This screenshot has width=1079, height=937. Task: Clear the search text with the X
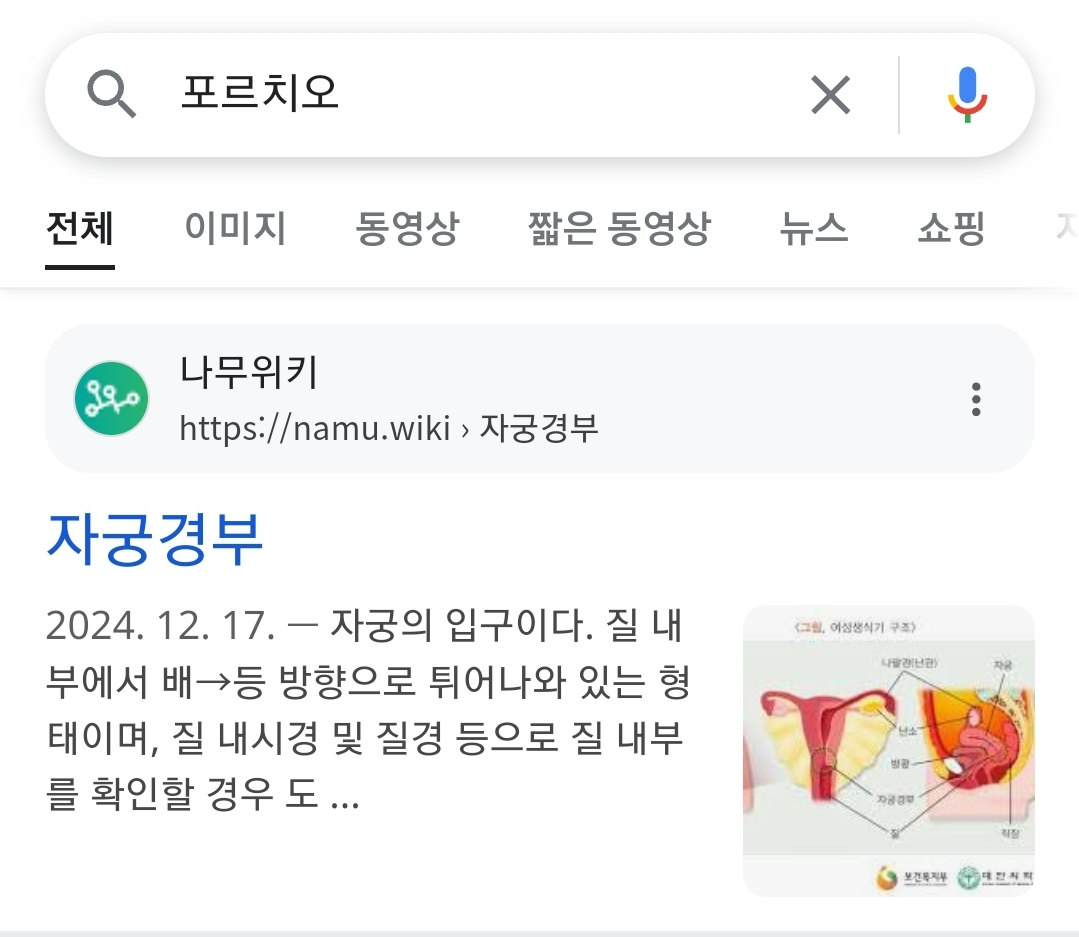click(830, 95)
